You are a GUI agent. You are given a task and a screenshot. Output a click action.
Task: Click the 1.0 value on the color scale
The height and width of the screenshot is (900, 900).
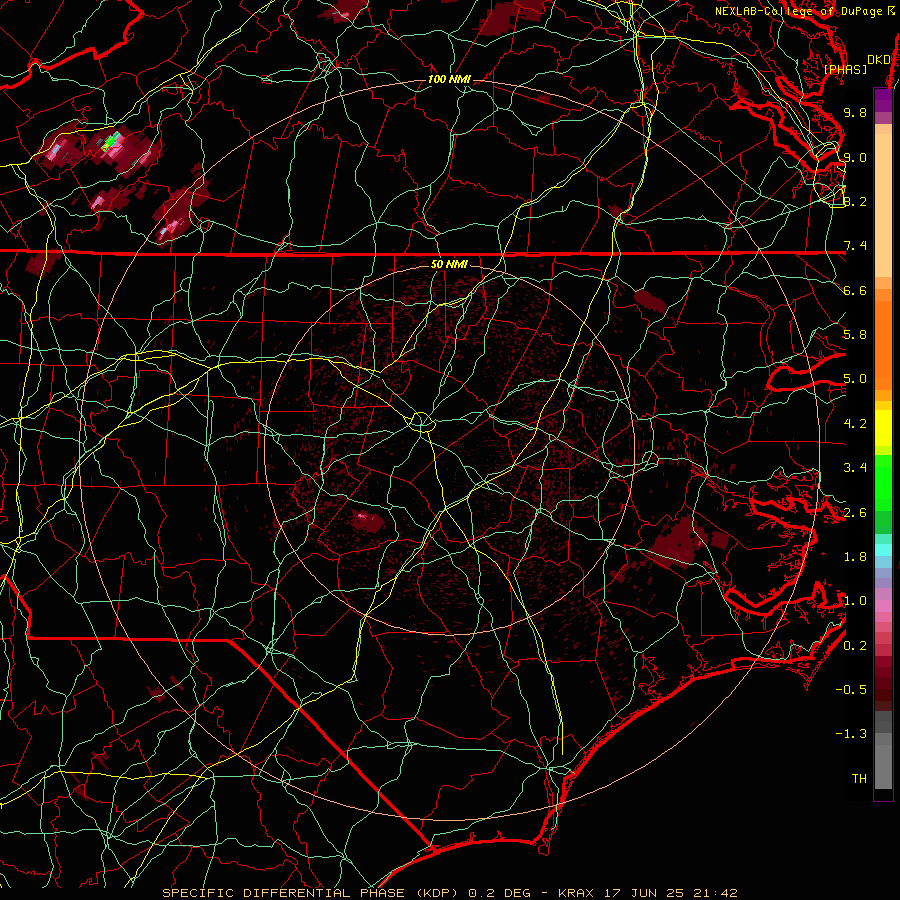coord(855,601)
